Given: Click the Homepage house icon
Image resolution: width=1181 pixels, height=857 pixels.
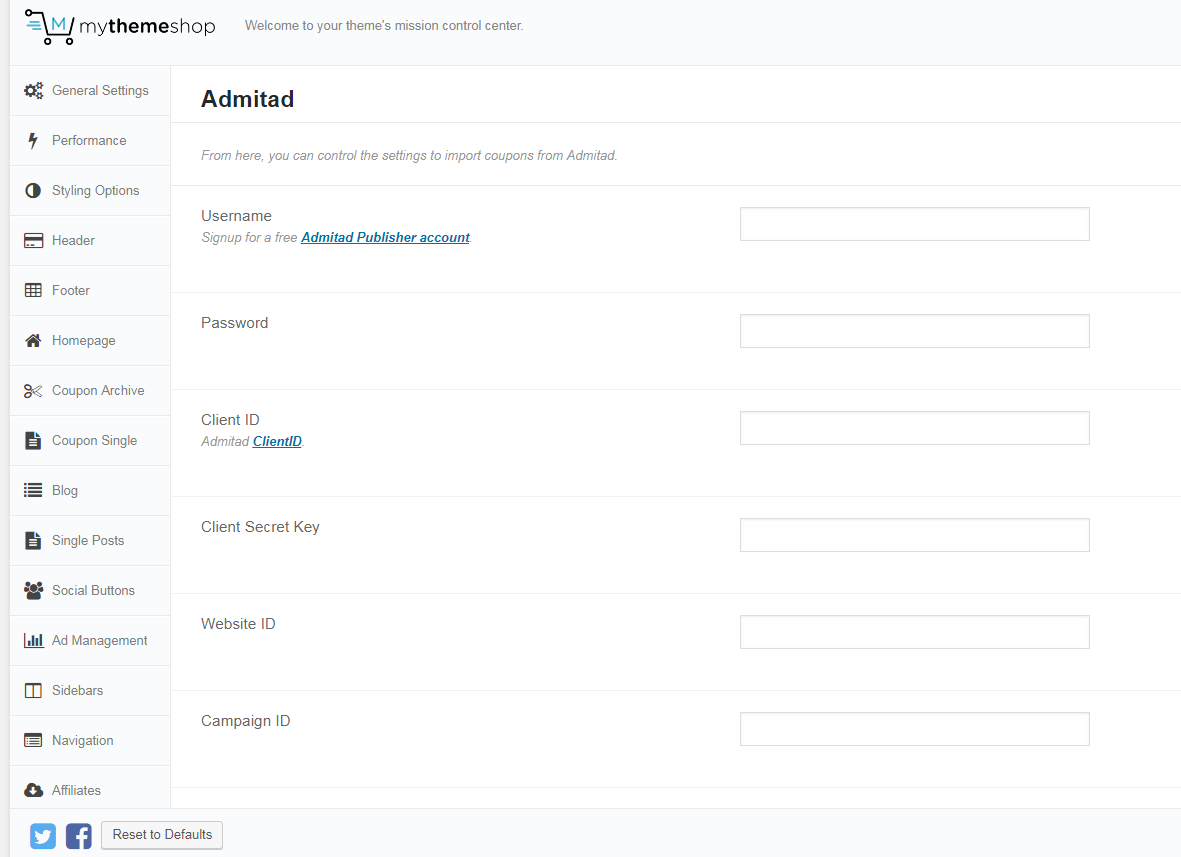Looking at the screenshot, I should pyautogui.click(x=33, y=341).
